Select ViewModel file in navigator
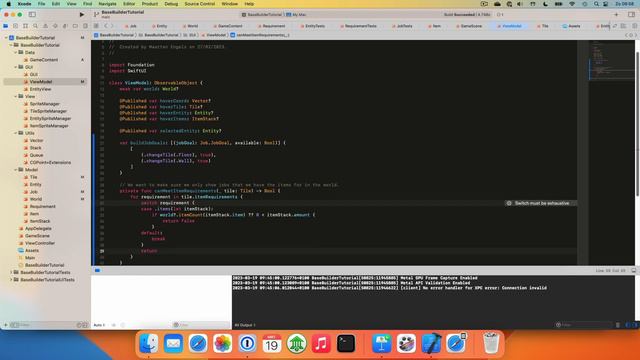The width and height of the screenshot is (640, 360). 45,82
